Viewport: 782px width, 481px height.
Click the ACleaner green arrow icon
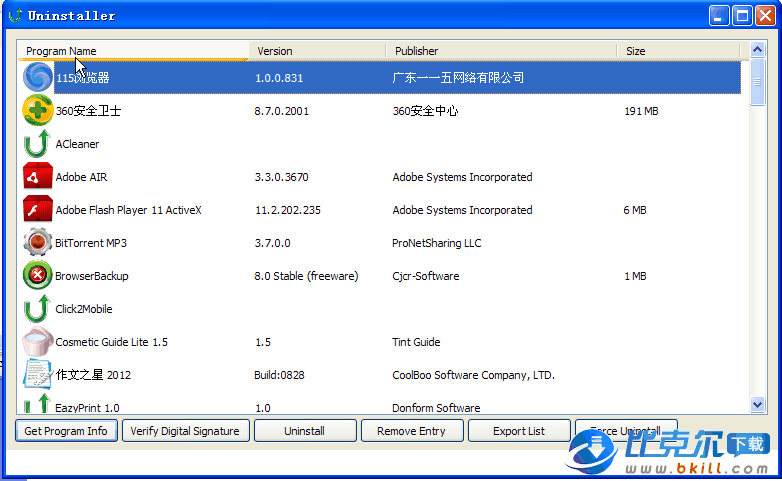[37, 144]
